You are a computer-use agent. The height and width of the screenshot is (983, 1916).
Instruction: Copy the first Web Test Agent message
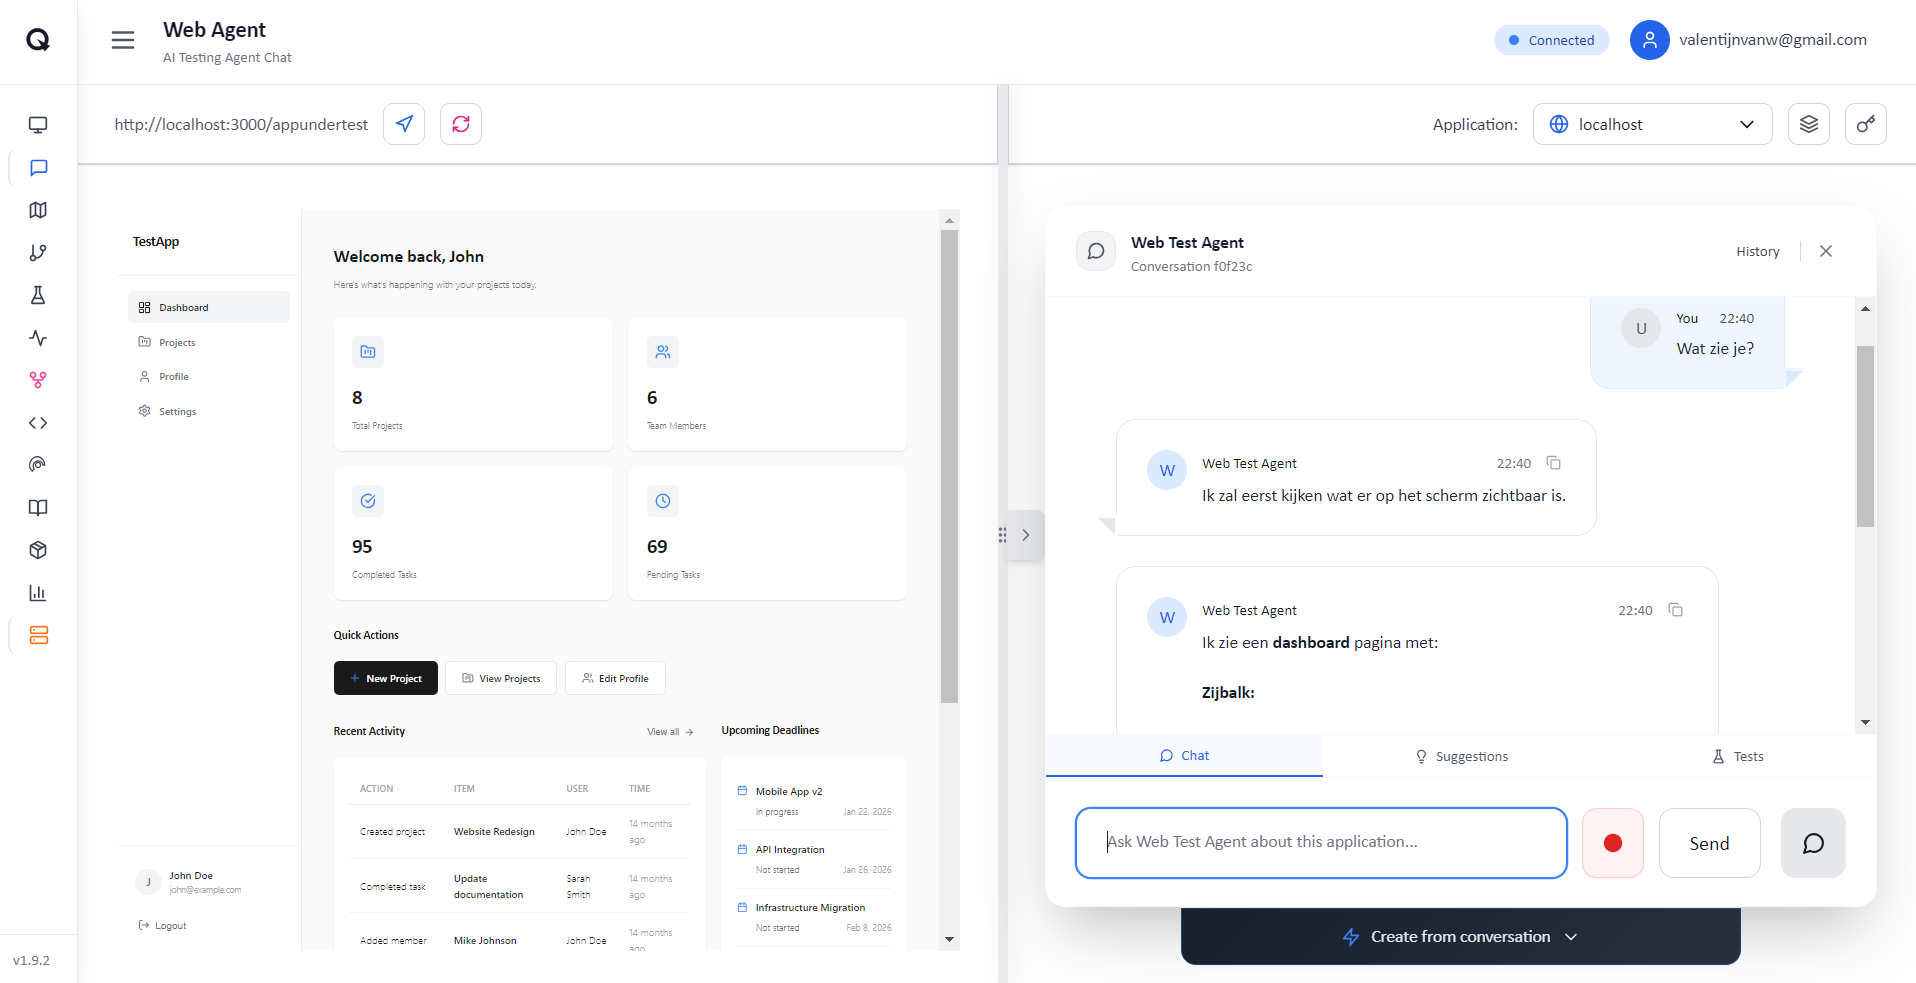click(x=1553, y=463)
